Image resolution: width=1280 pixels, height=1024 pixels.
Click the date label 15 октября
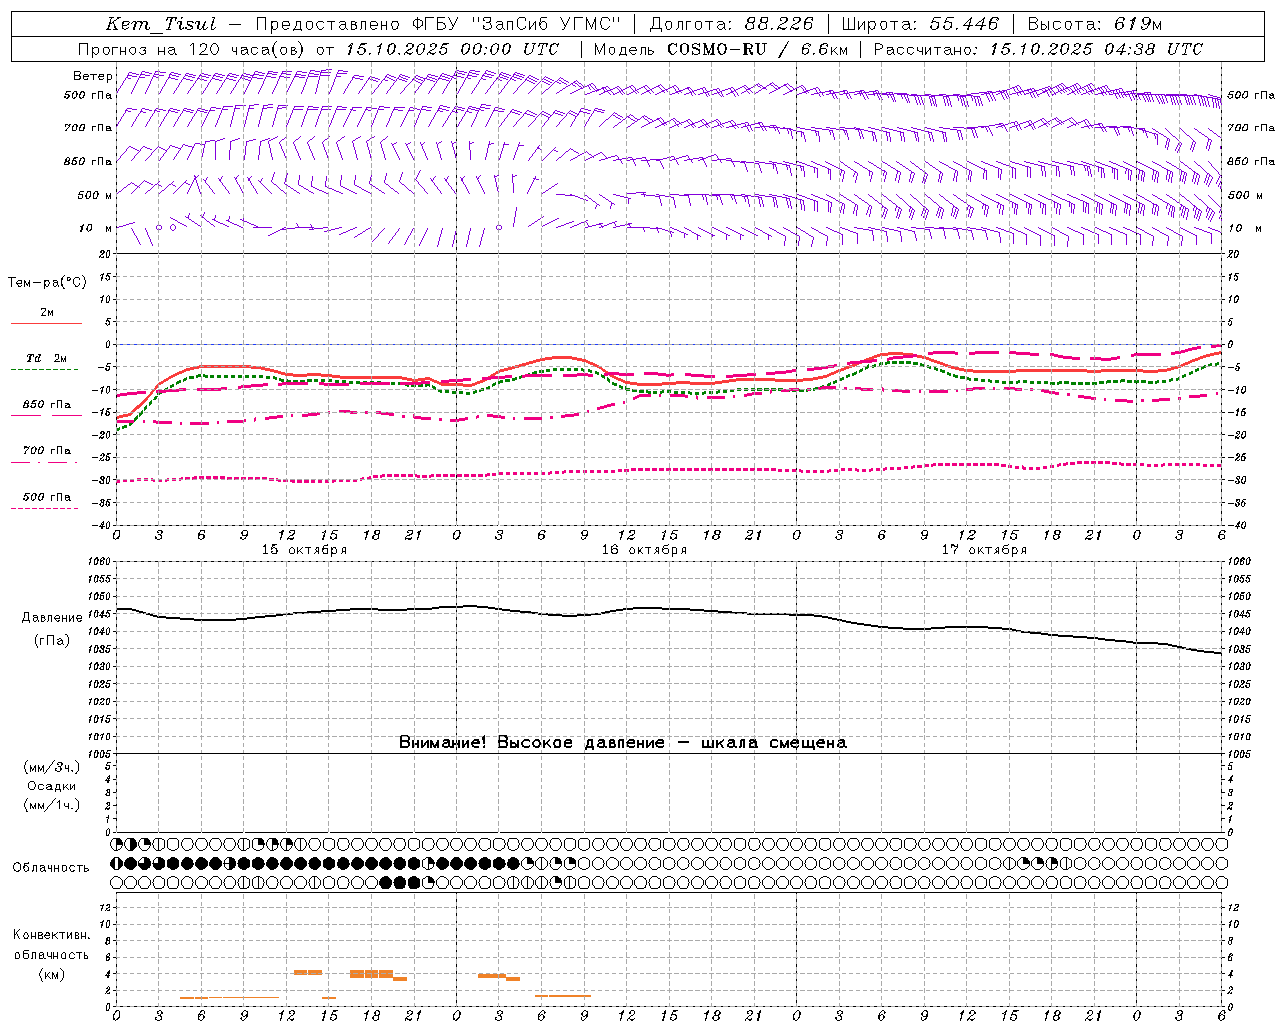304,550
